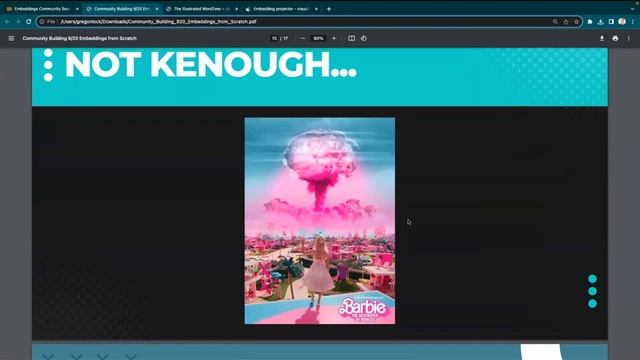Click the Barbie poster image on slide
This screenshot has height=360, width=640.
320,221
